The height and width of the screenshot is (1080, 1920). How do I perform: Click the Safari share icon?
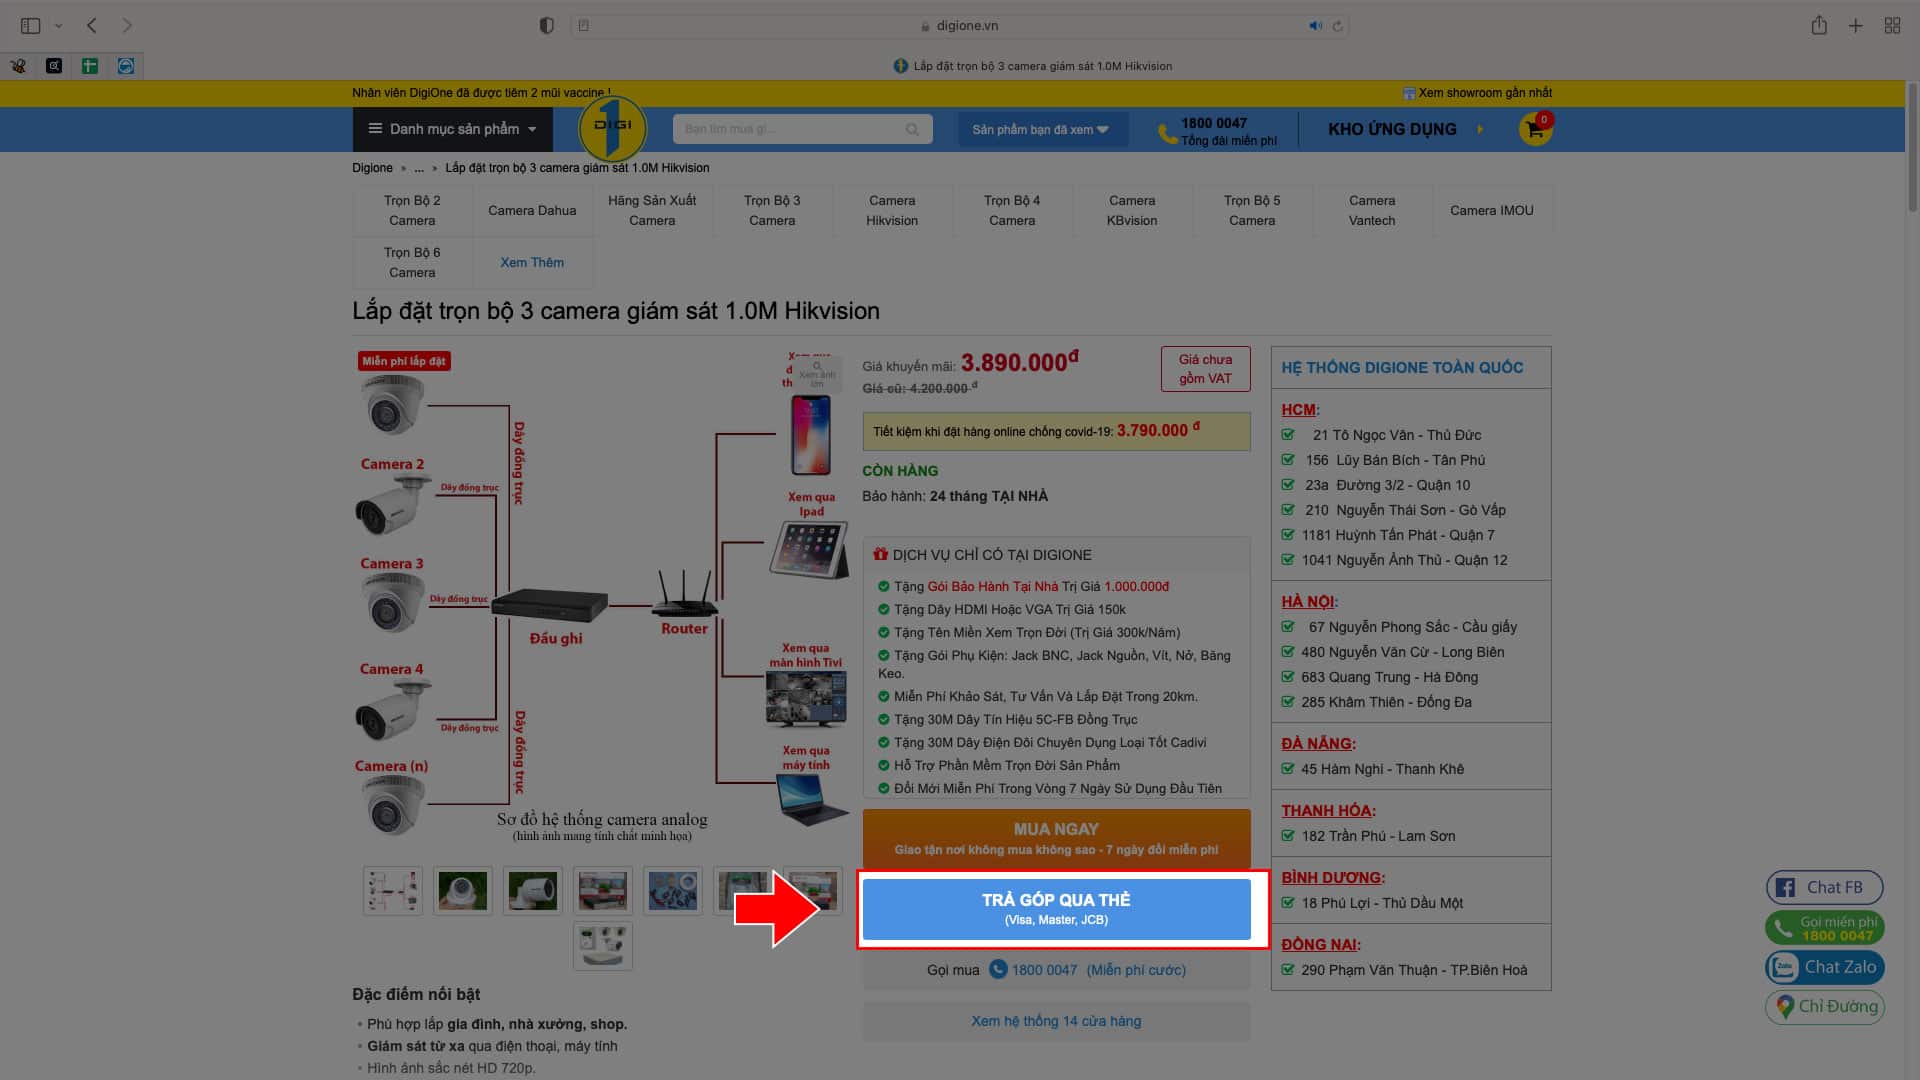(1819, 26)
